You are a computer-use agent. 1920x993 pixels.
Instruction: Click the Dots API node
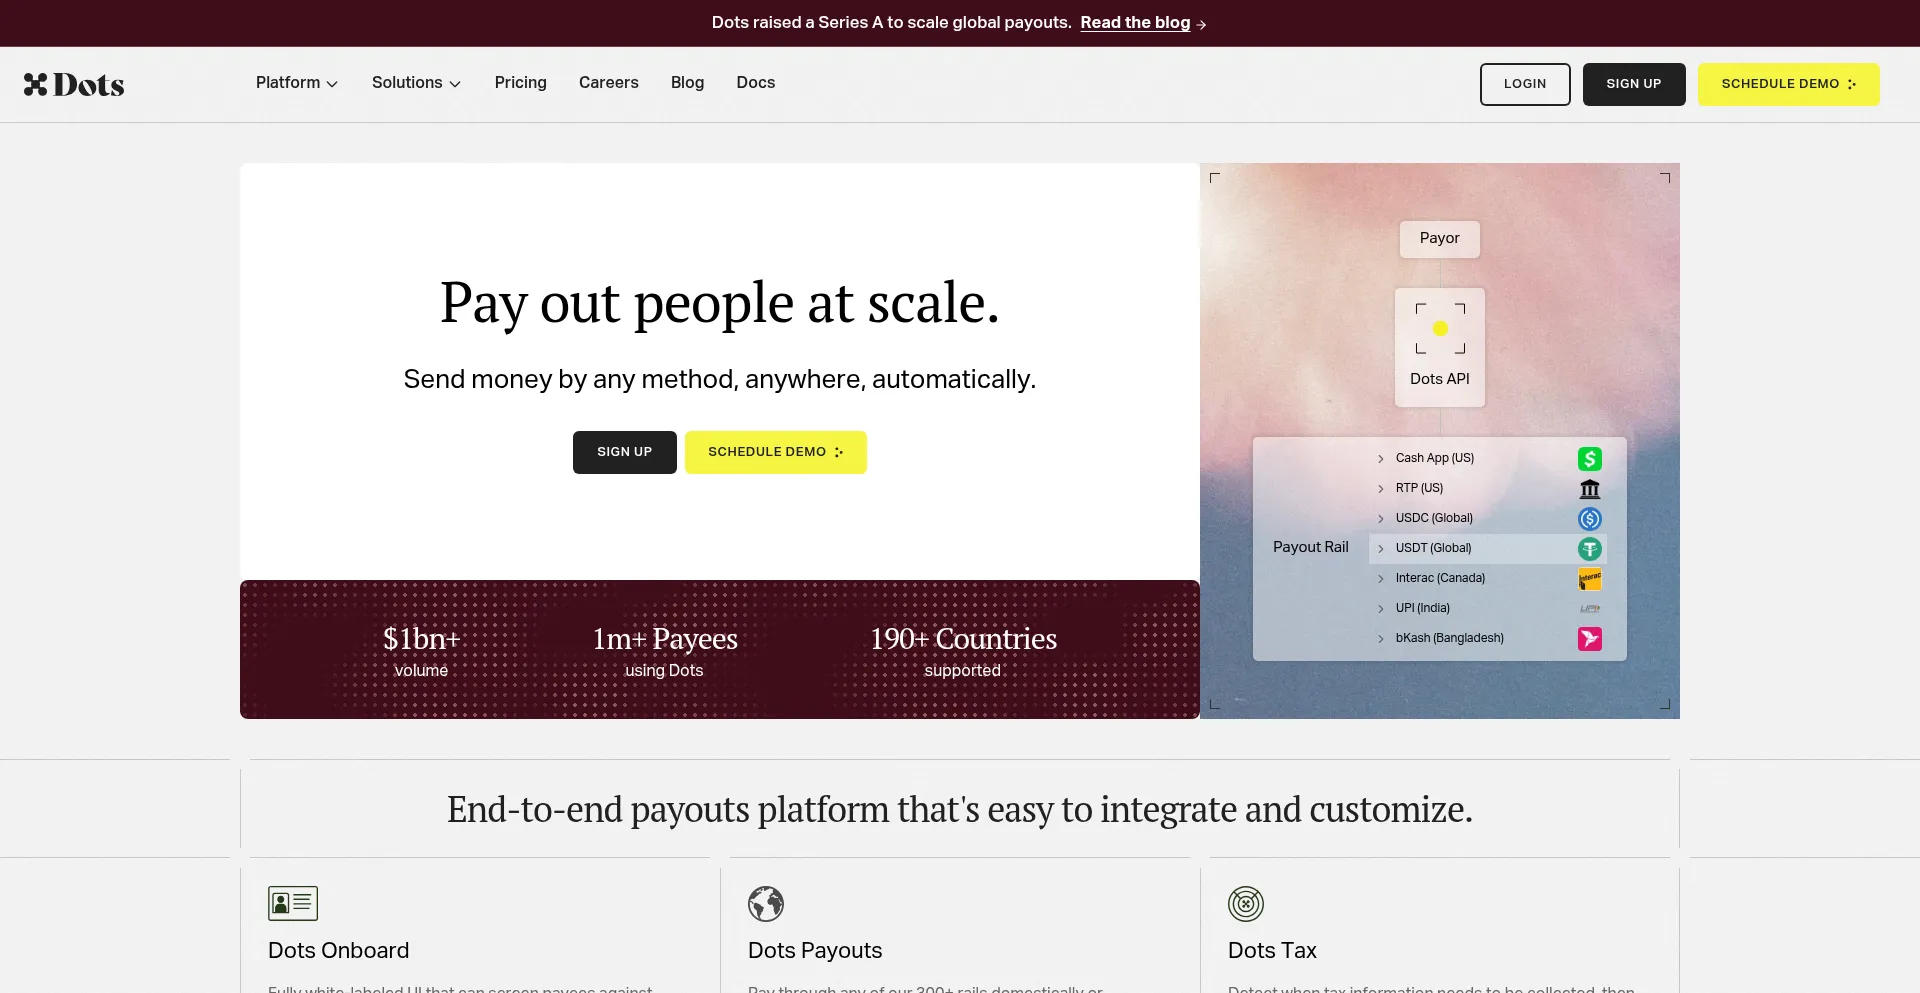(x=1439, y=347)
